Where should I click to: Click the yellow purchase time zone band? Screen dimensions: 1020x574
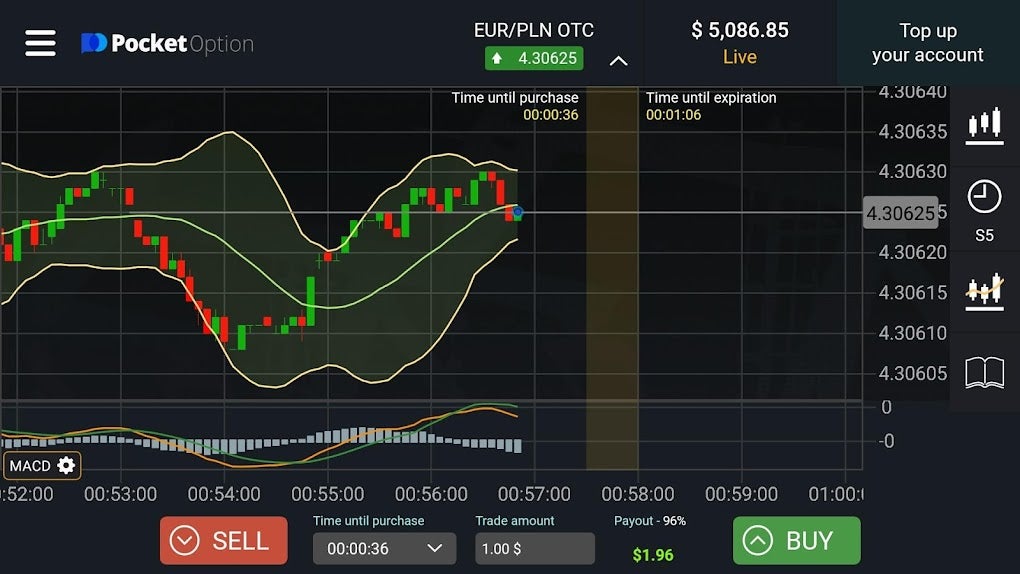[x=612, y=279]
